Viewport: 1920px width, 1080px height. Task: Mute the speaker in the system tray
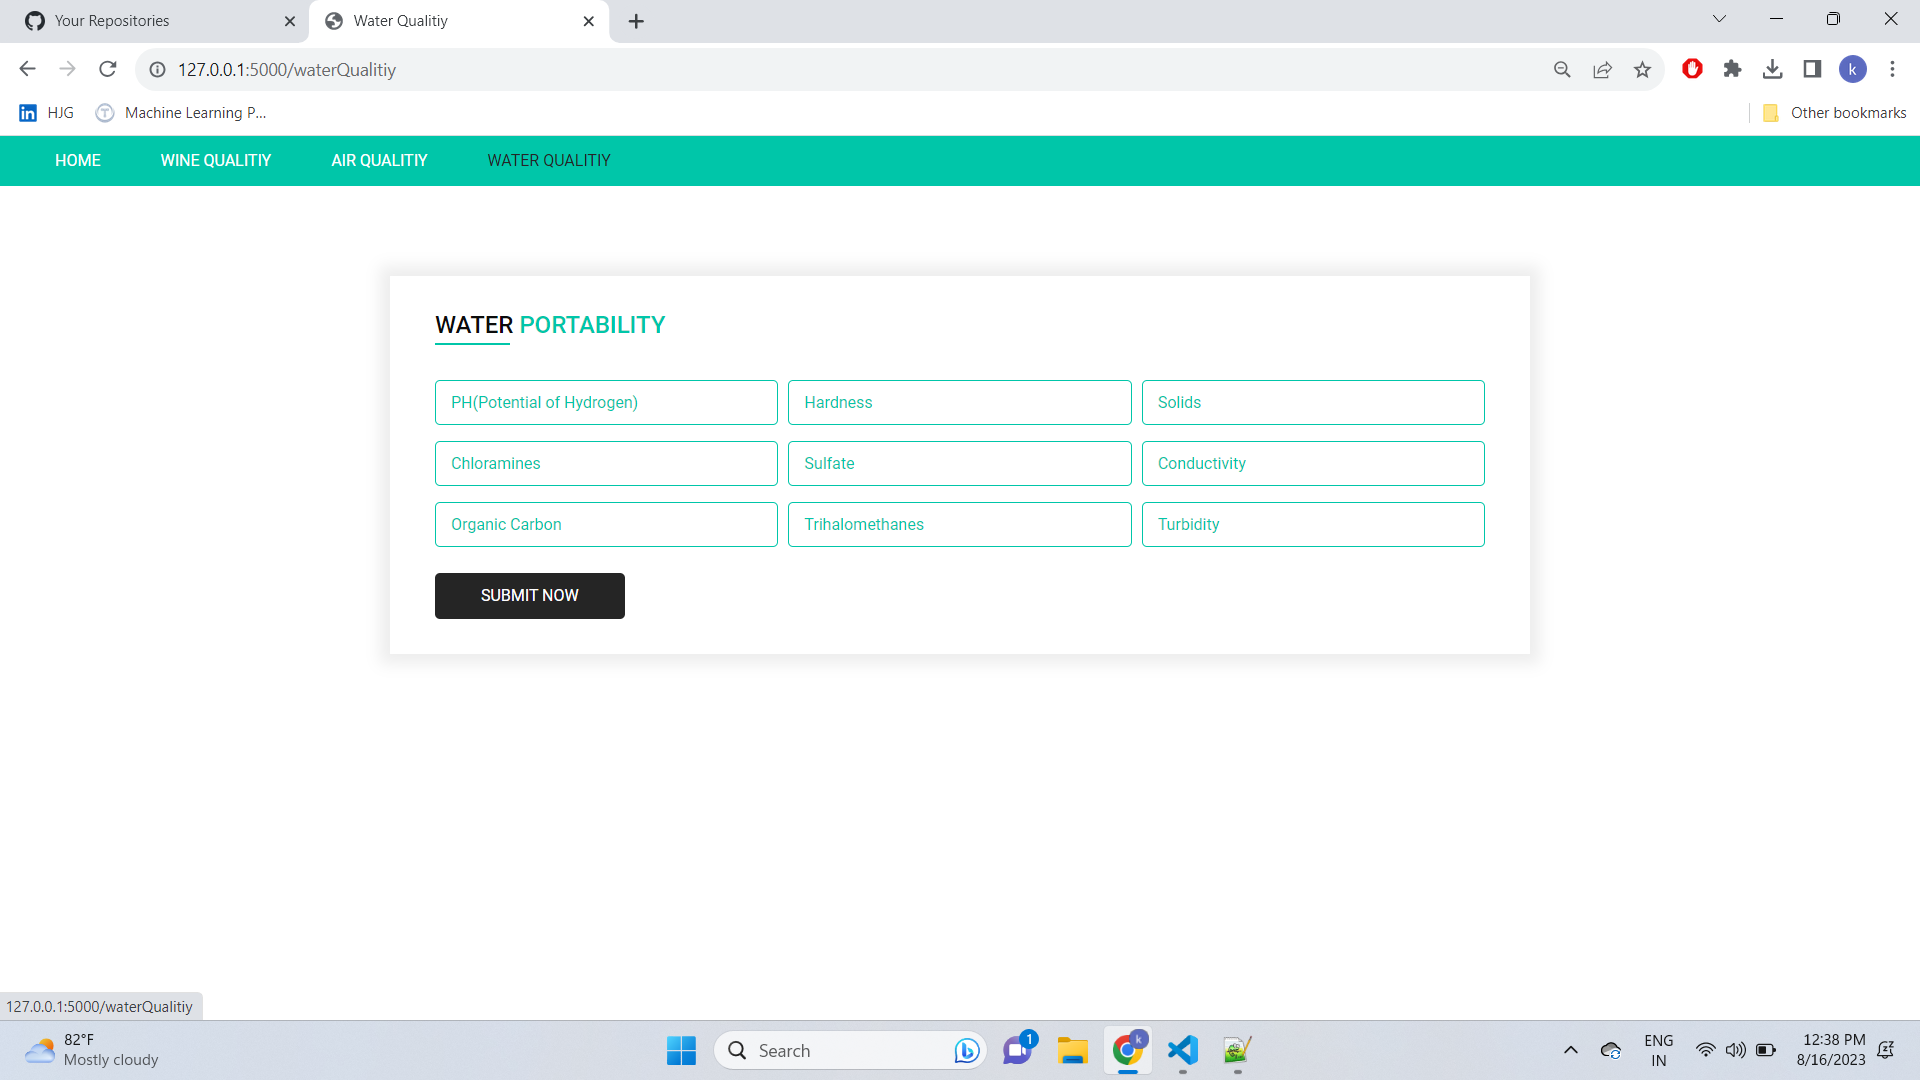pos(1735,1050)
